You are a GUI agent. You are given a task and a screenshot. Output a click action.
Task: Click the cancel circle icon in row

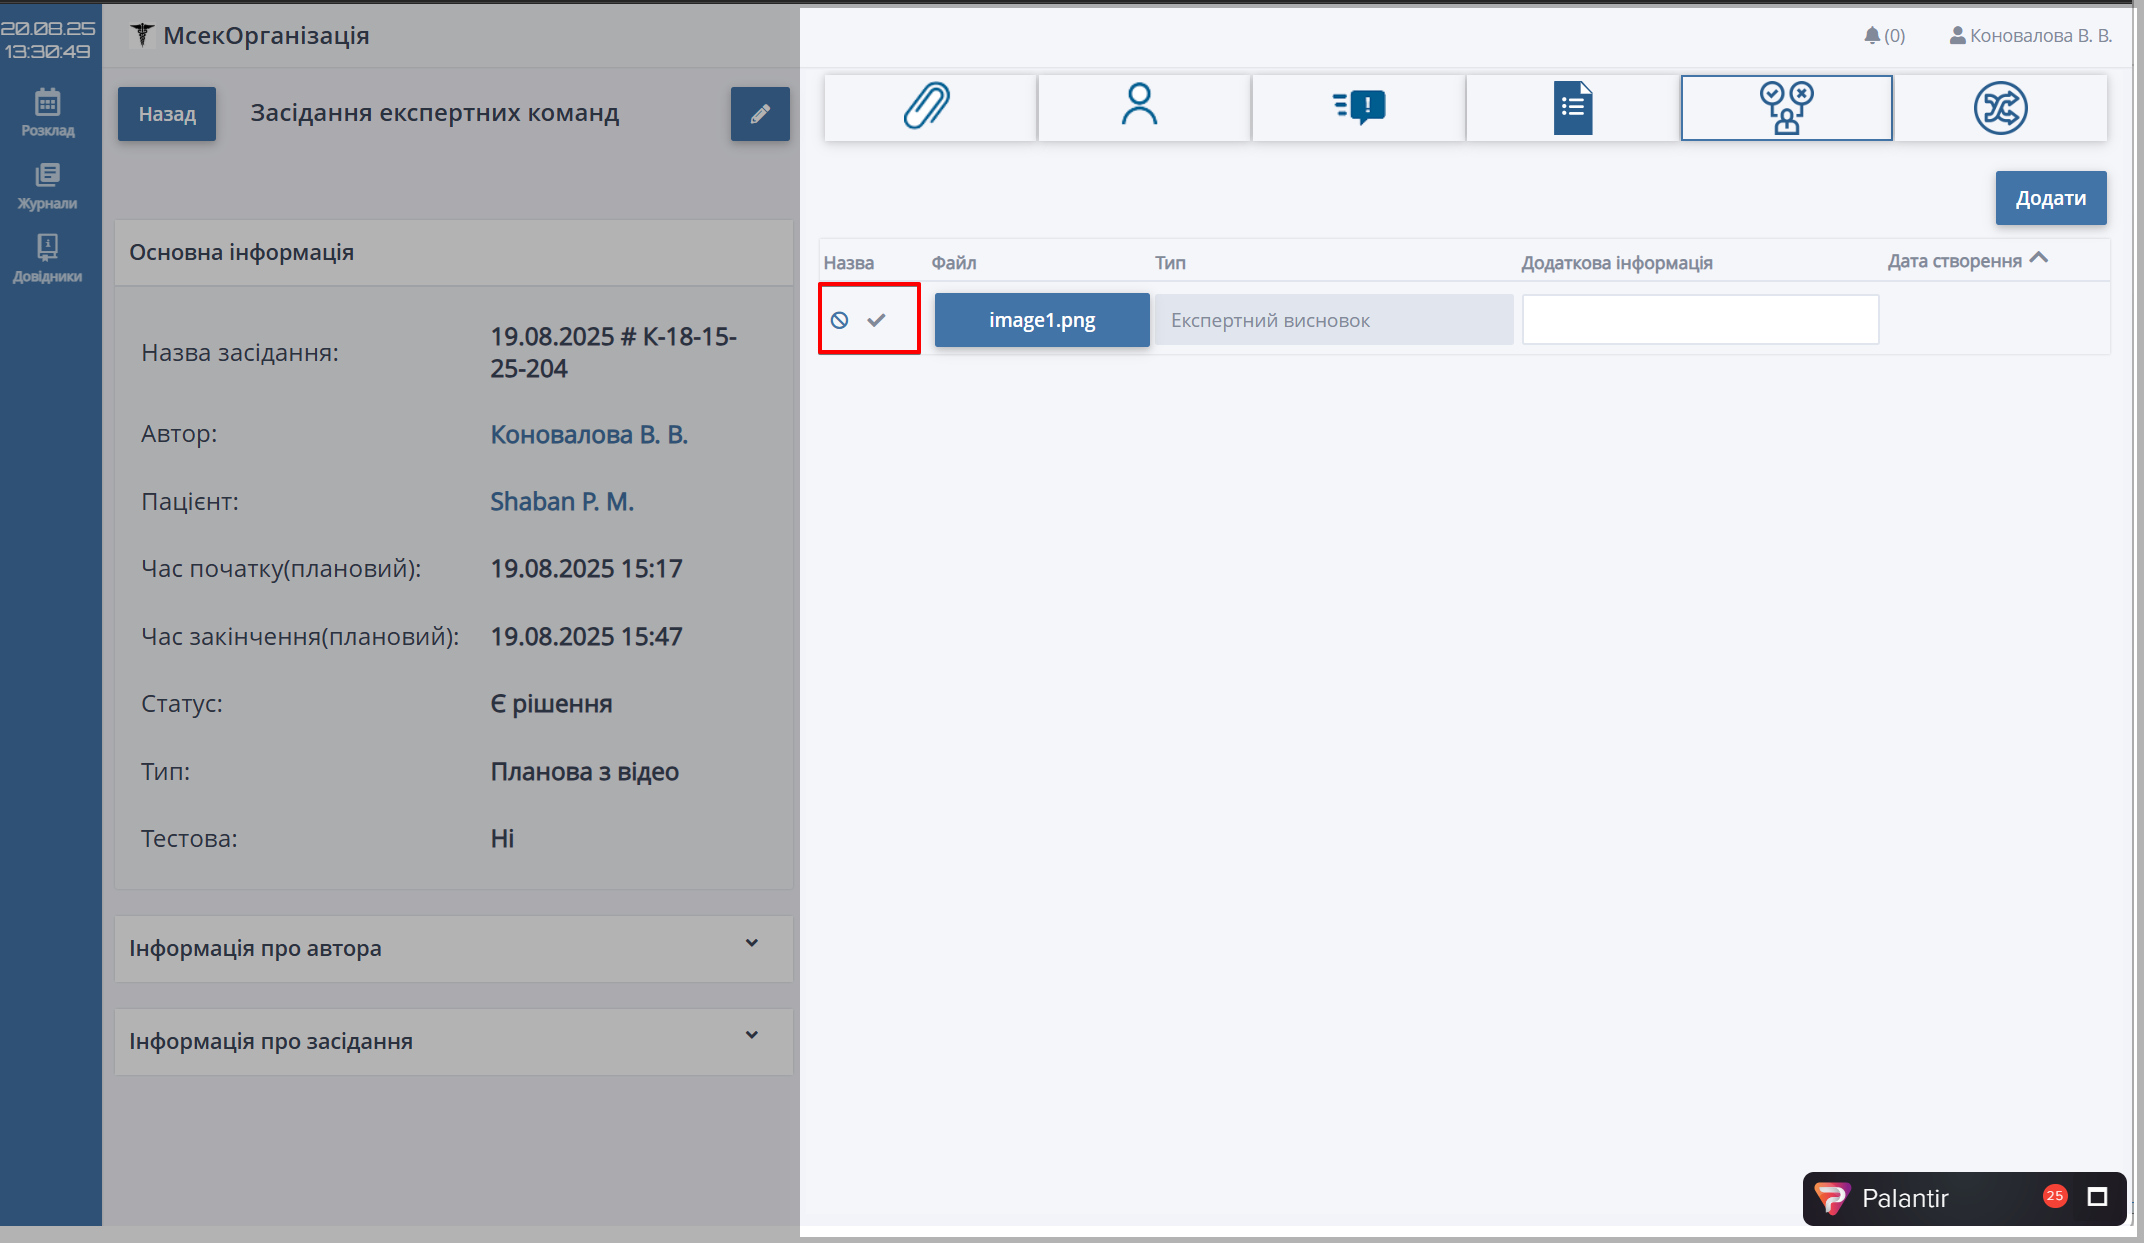pyautogui.click(x=840, y=320)
